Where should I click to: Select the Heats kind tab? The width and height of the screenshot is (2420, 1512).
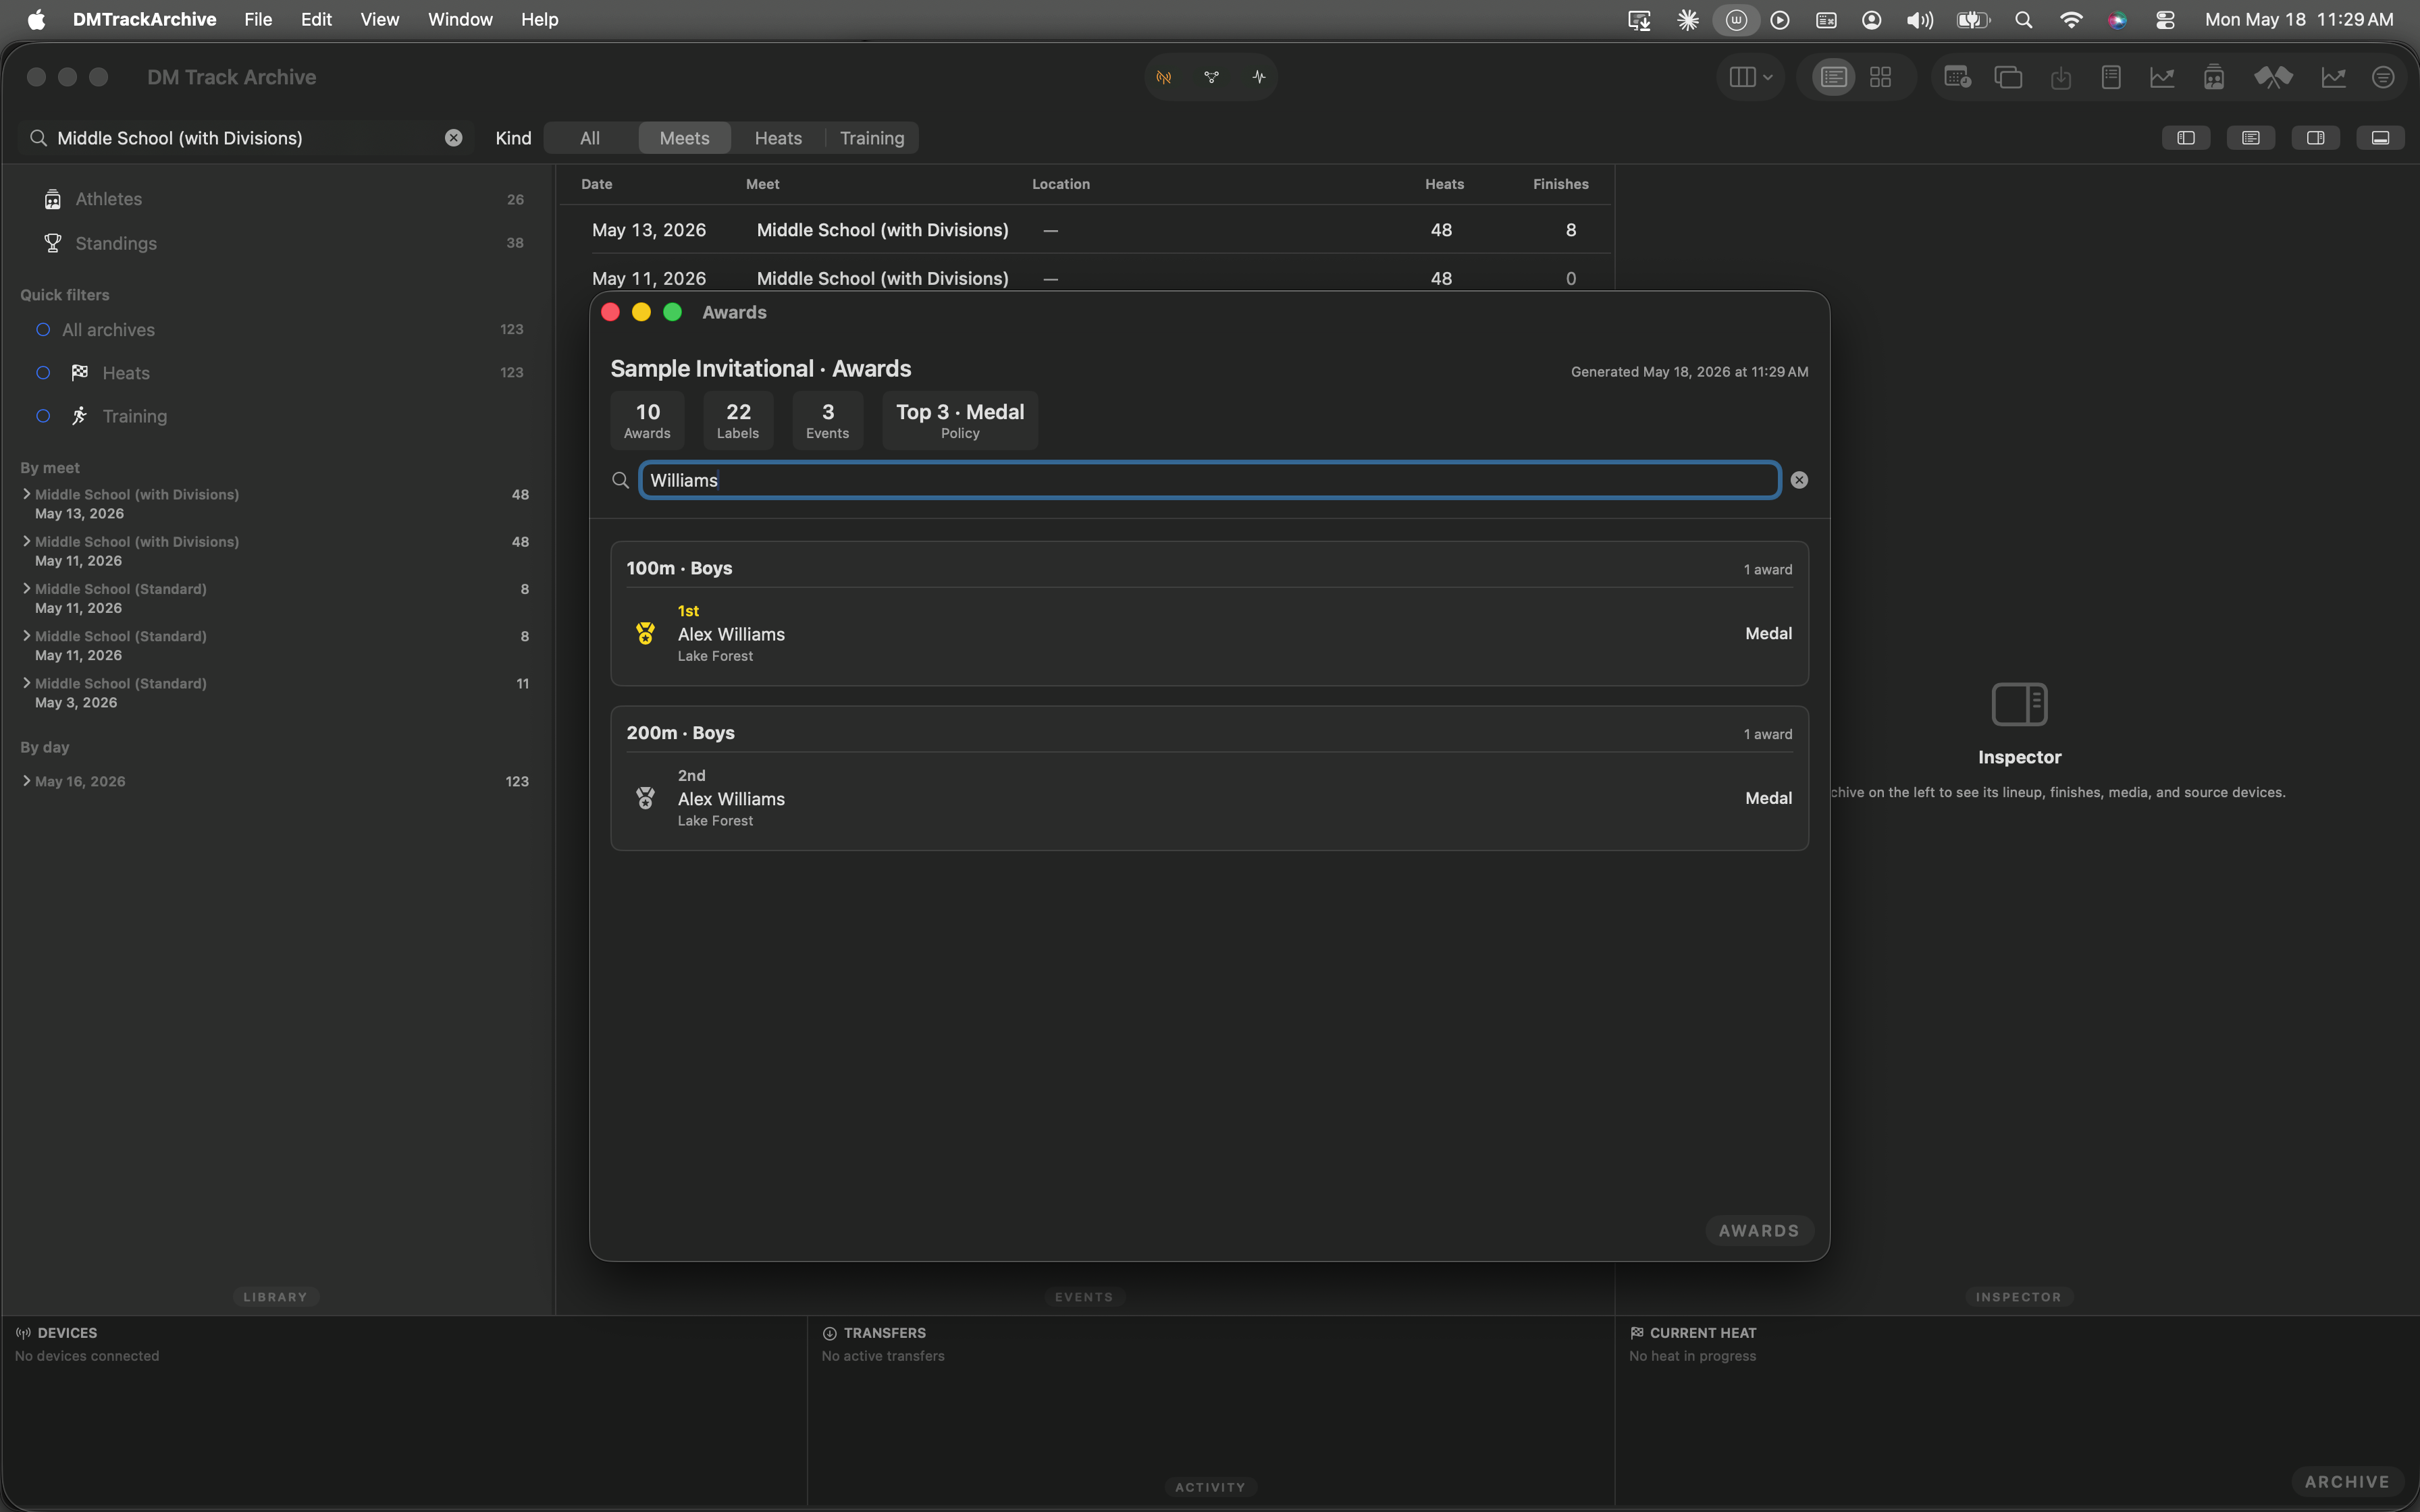click(777, 138)
